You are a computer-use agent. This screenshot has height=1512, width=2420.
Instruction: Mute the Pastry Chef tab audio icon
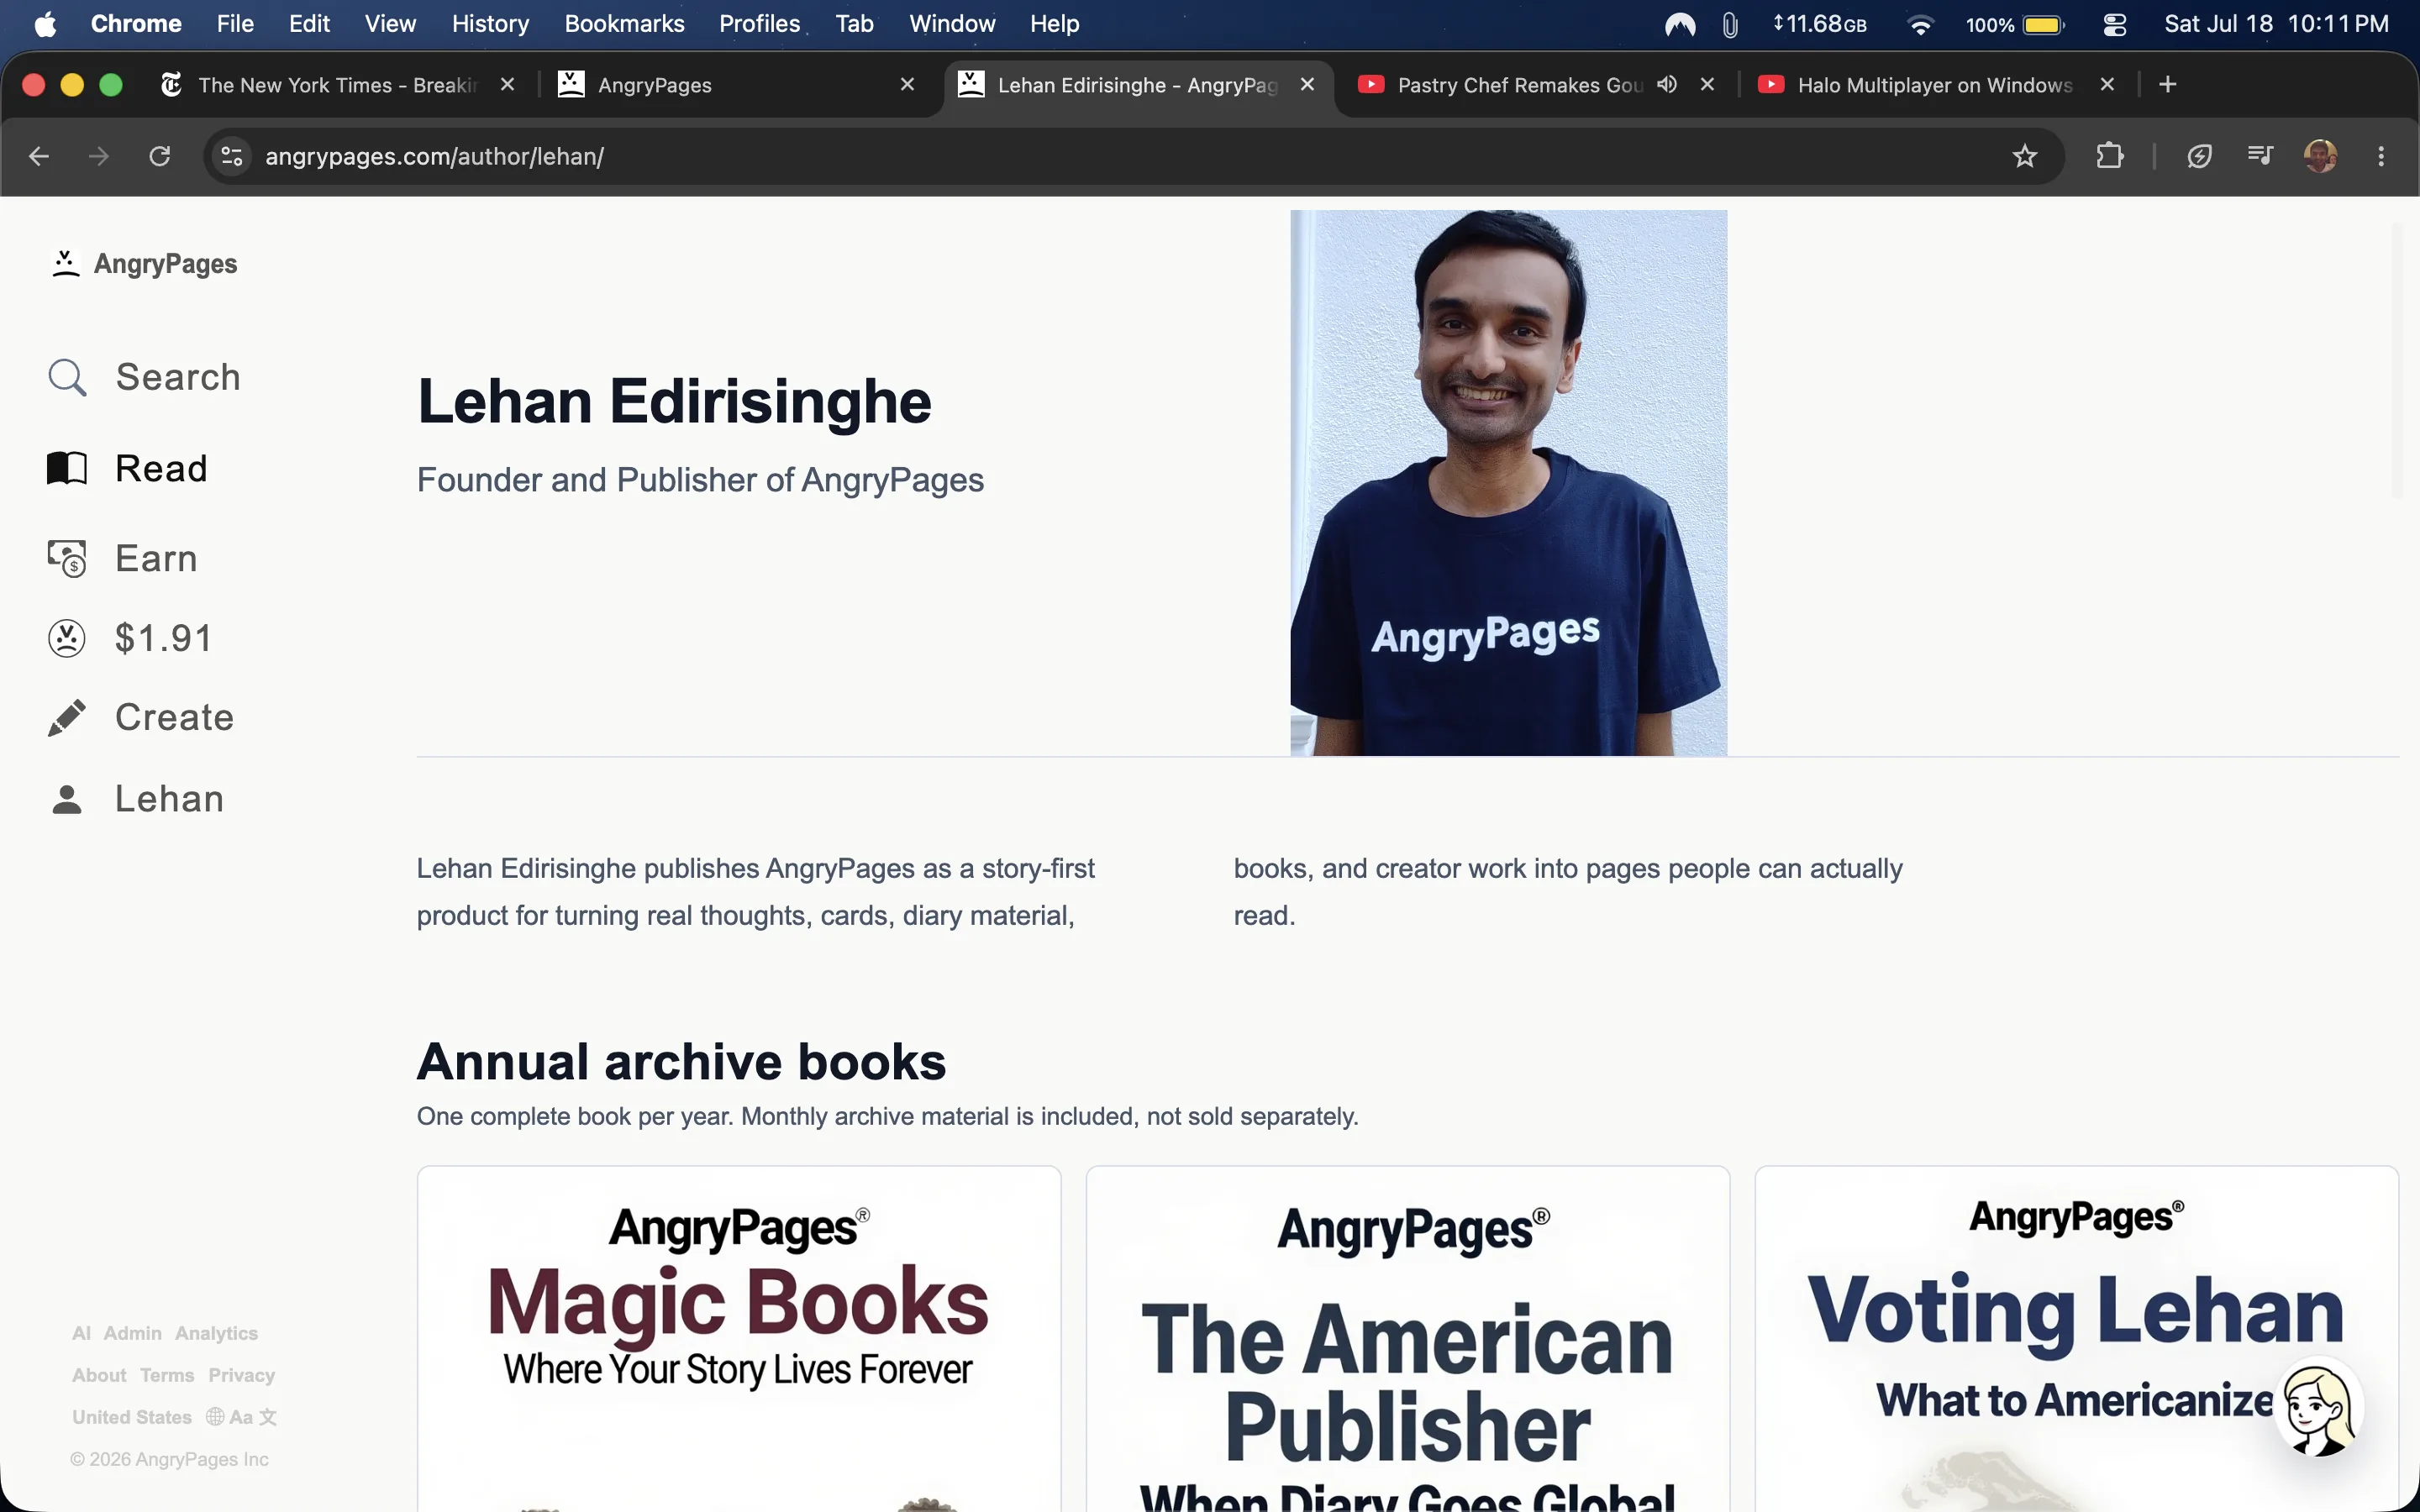point(1666,84)
